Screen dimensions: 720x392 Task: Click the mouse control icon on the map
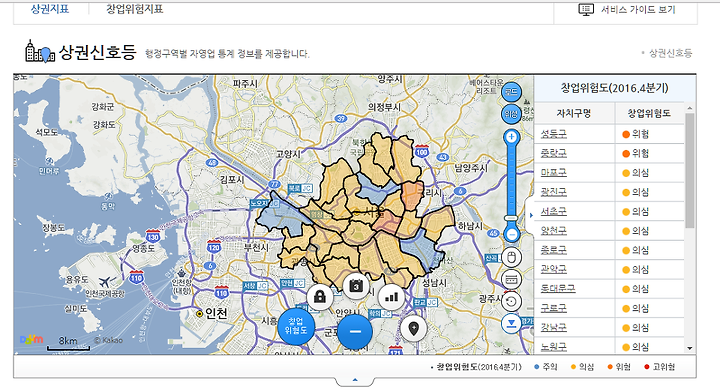(x=511, y=257)
